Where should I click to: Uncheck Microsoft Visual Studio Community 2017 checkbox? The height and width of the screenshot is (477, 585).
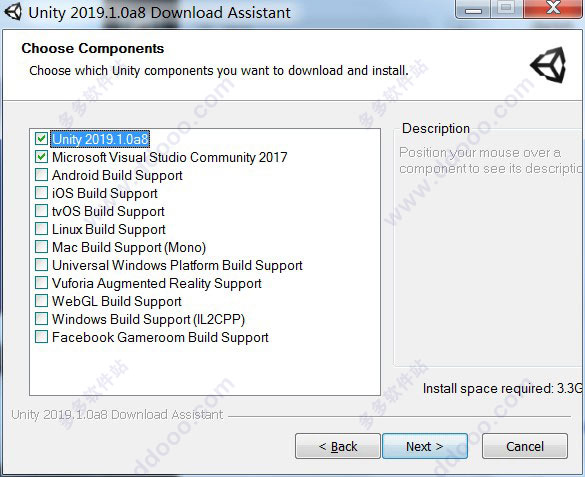(x=41, y=157)
